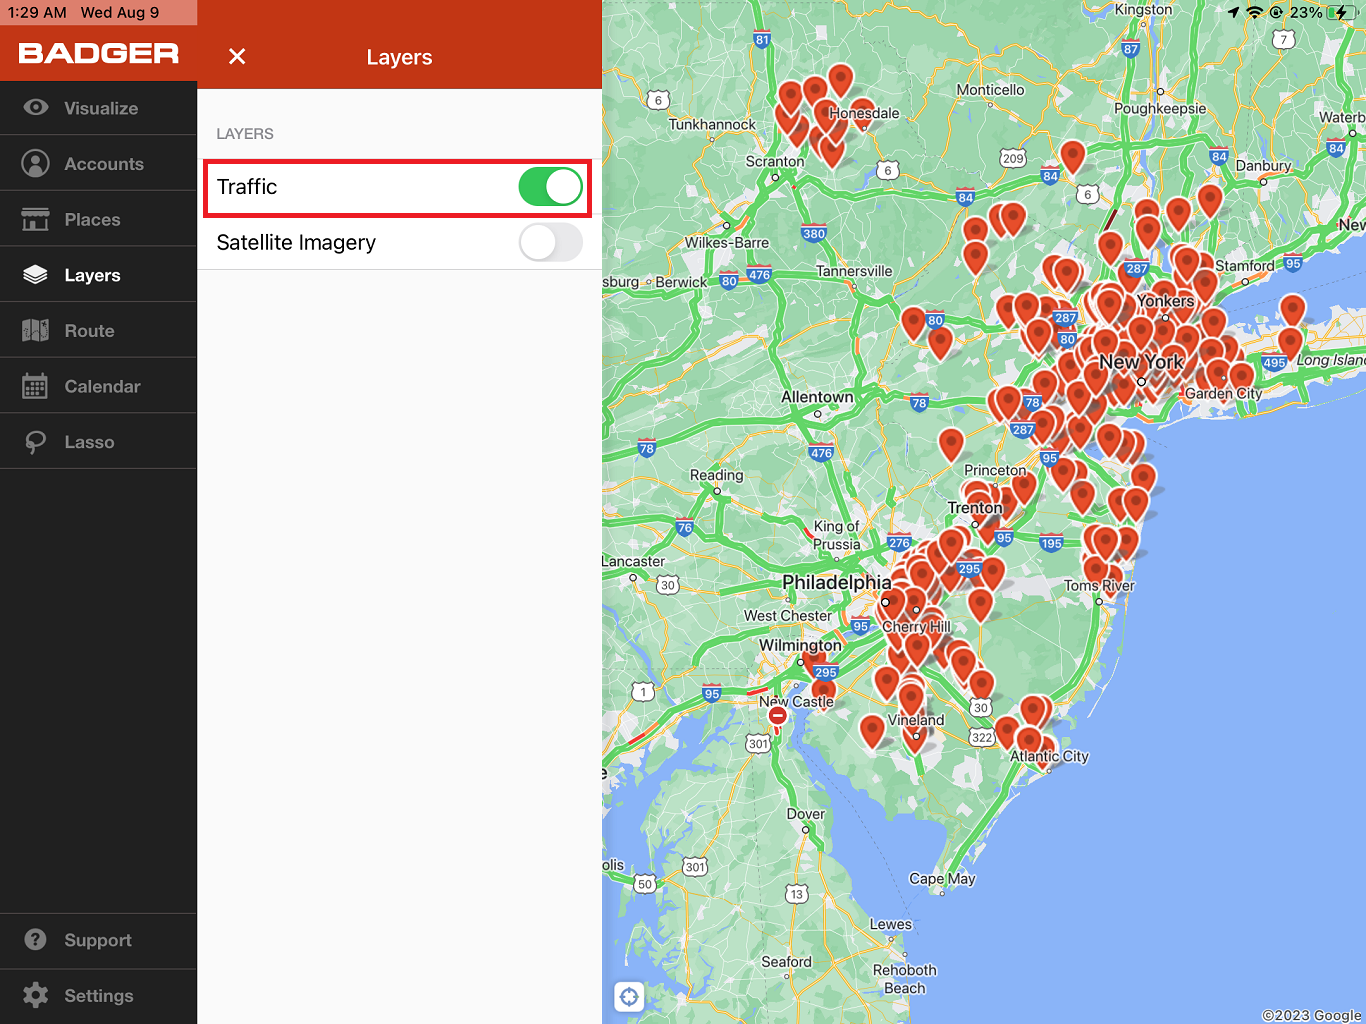Image resolution: width=1366 pixels, height=1024 pixels.
Task: Select the Lasso menu item
Action: 98,442
